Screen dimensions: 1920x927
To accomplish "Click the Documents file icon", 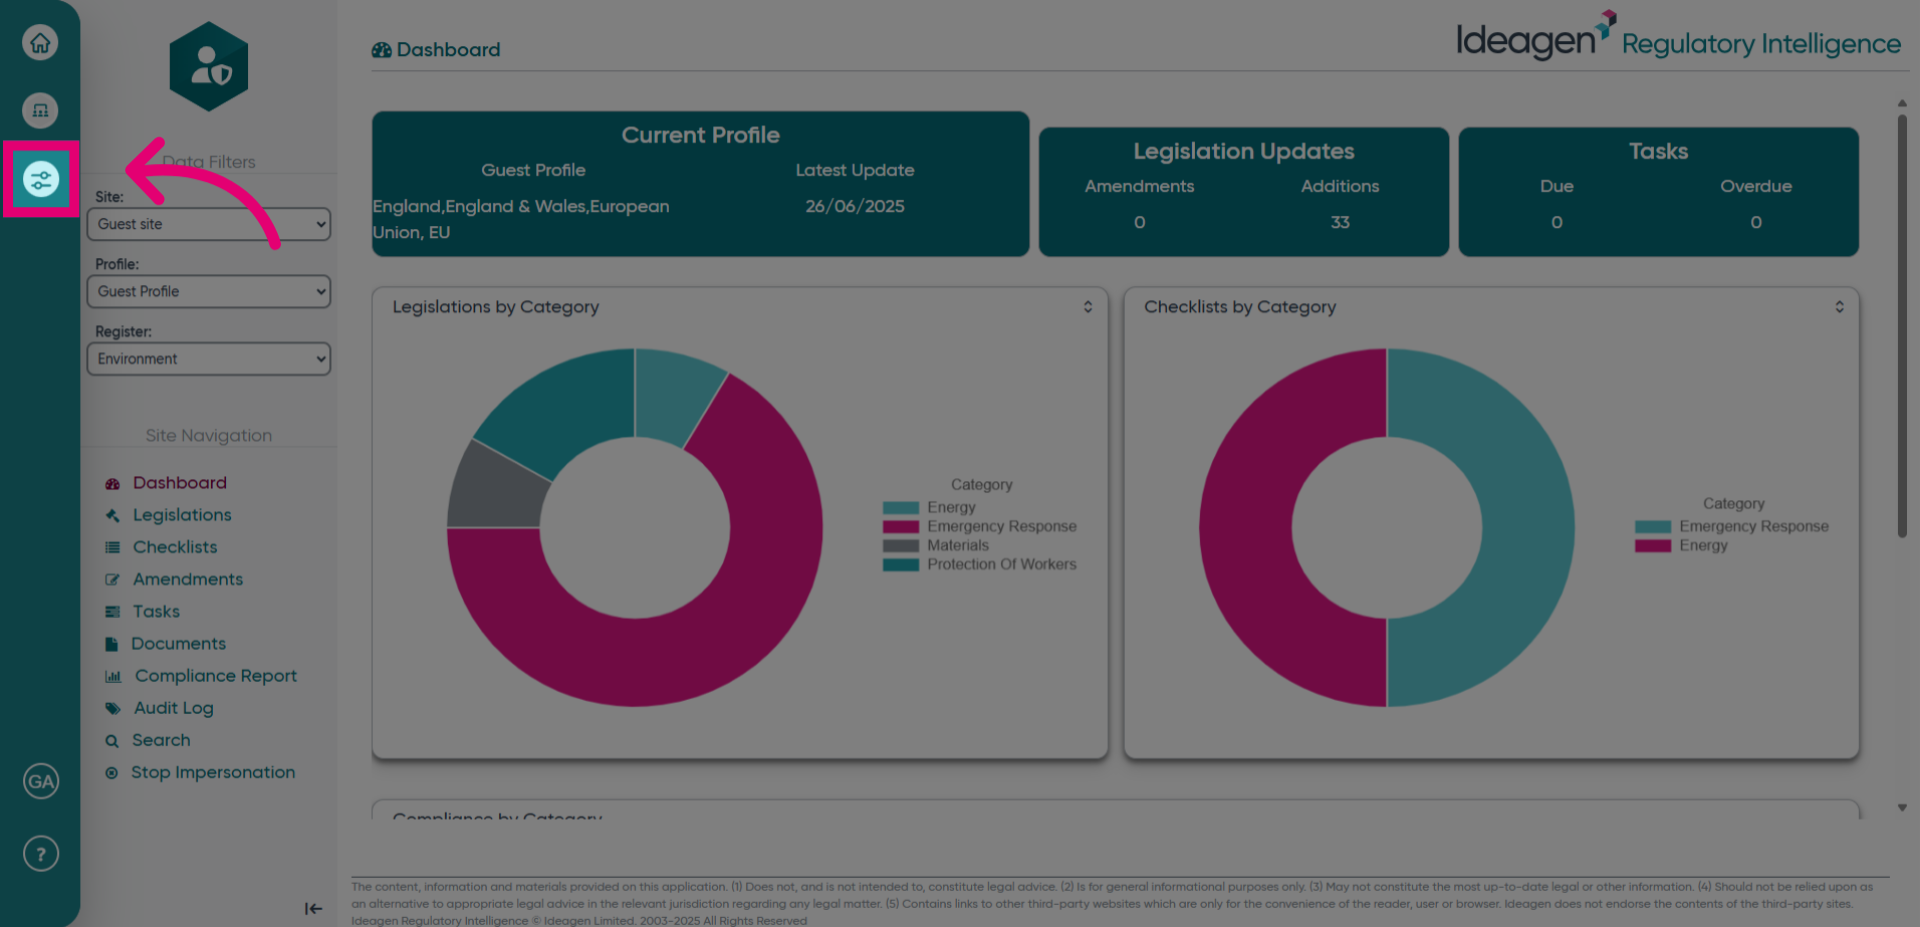I will coord(112,644).
